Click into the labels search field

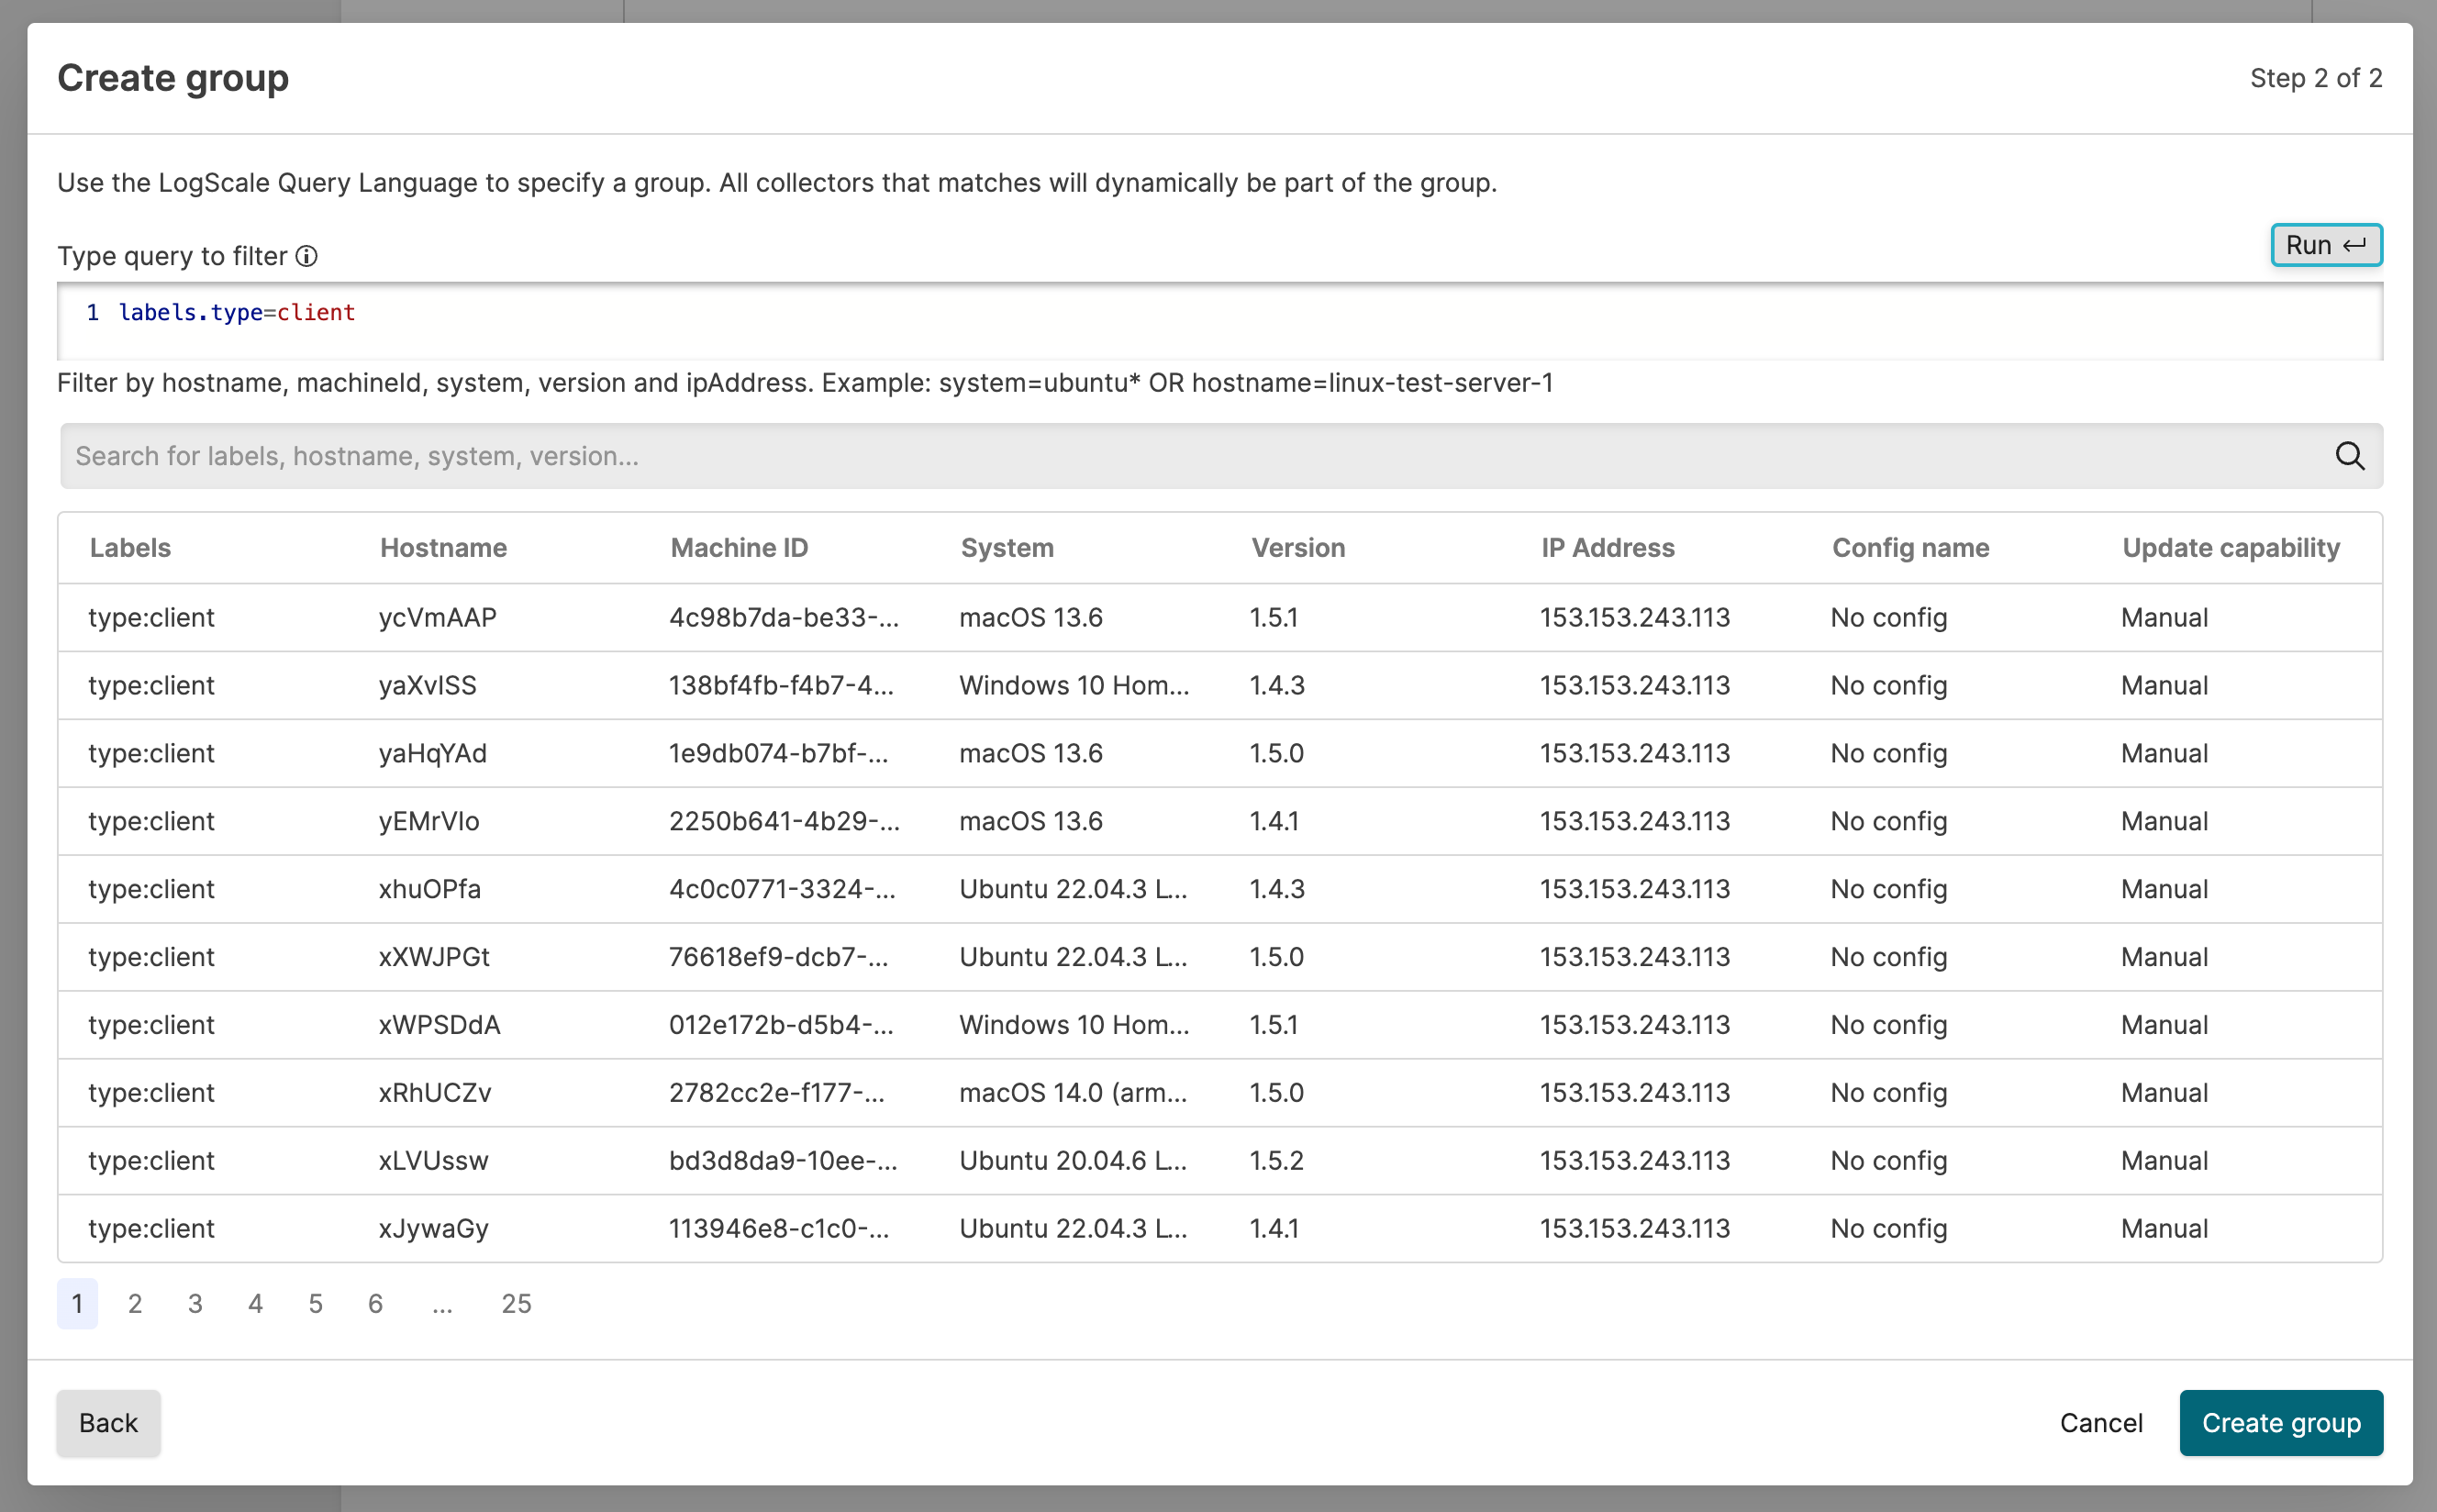tap(1190, 456)
